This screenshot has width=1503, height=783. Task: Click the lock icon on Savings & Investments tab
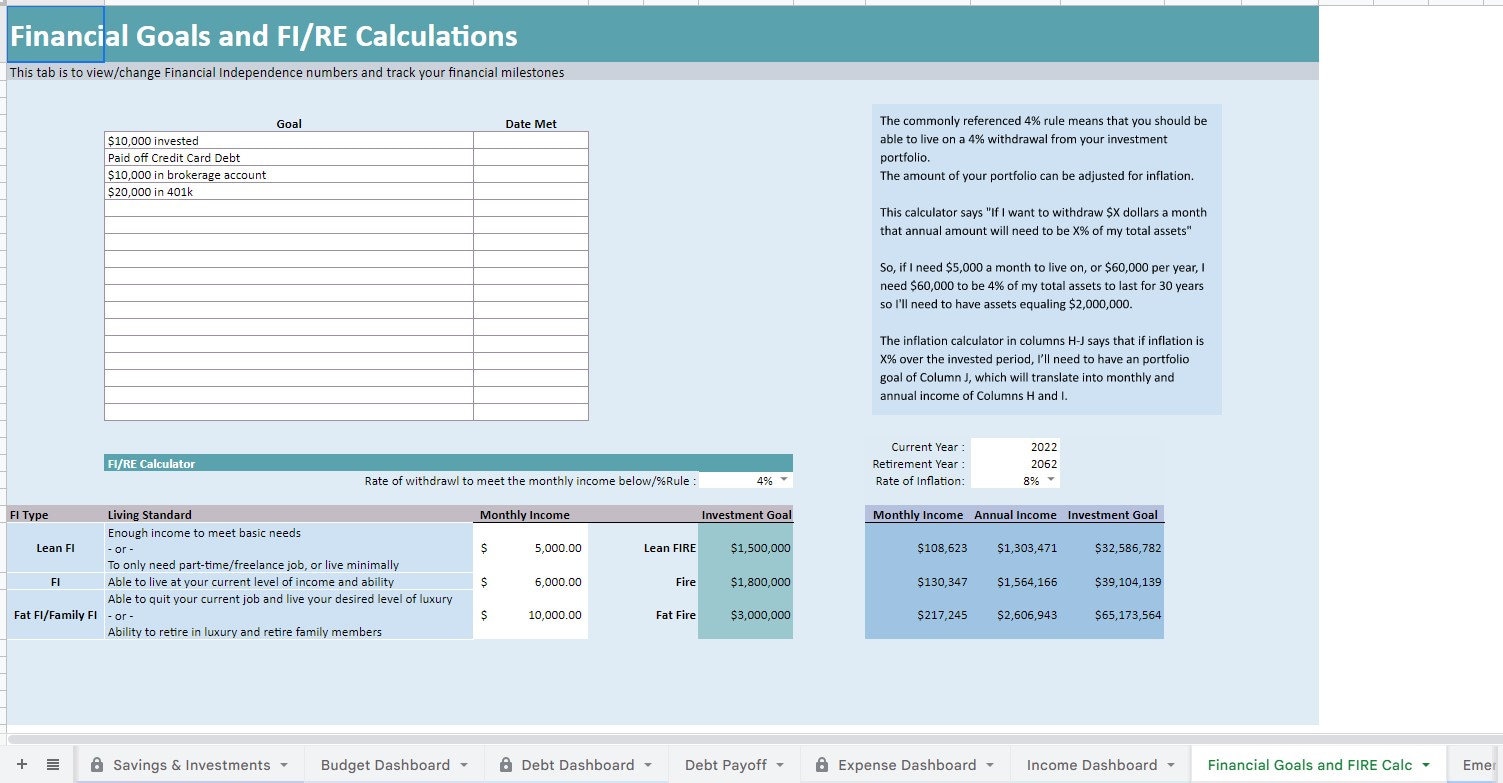[96, 764]
